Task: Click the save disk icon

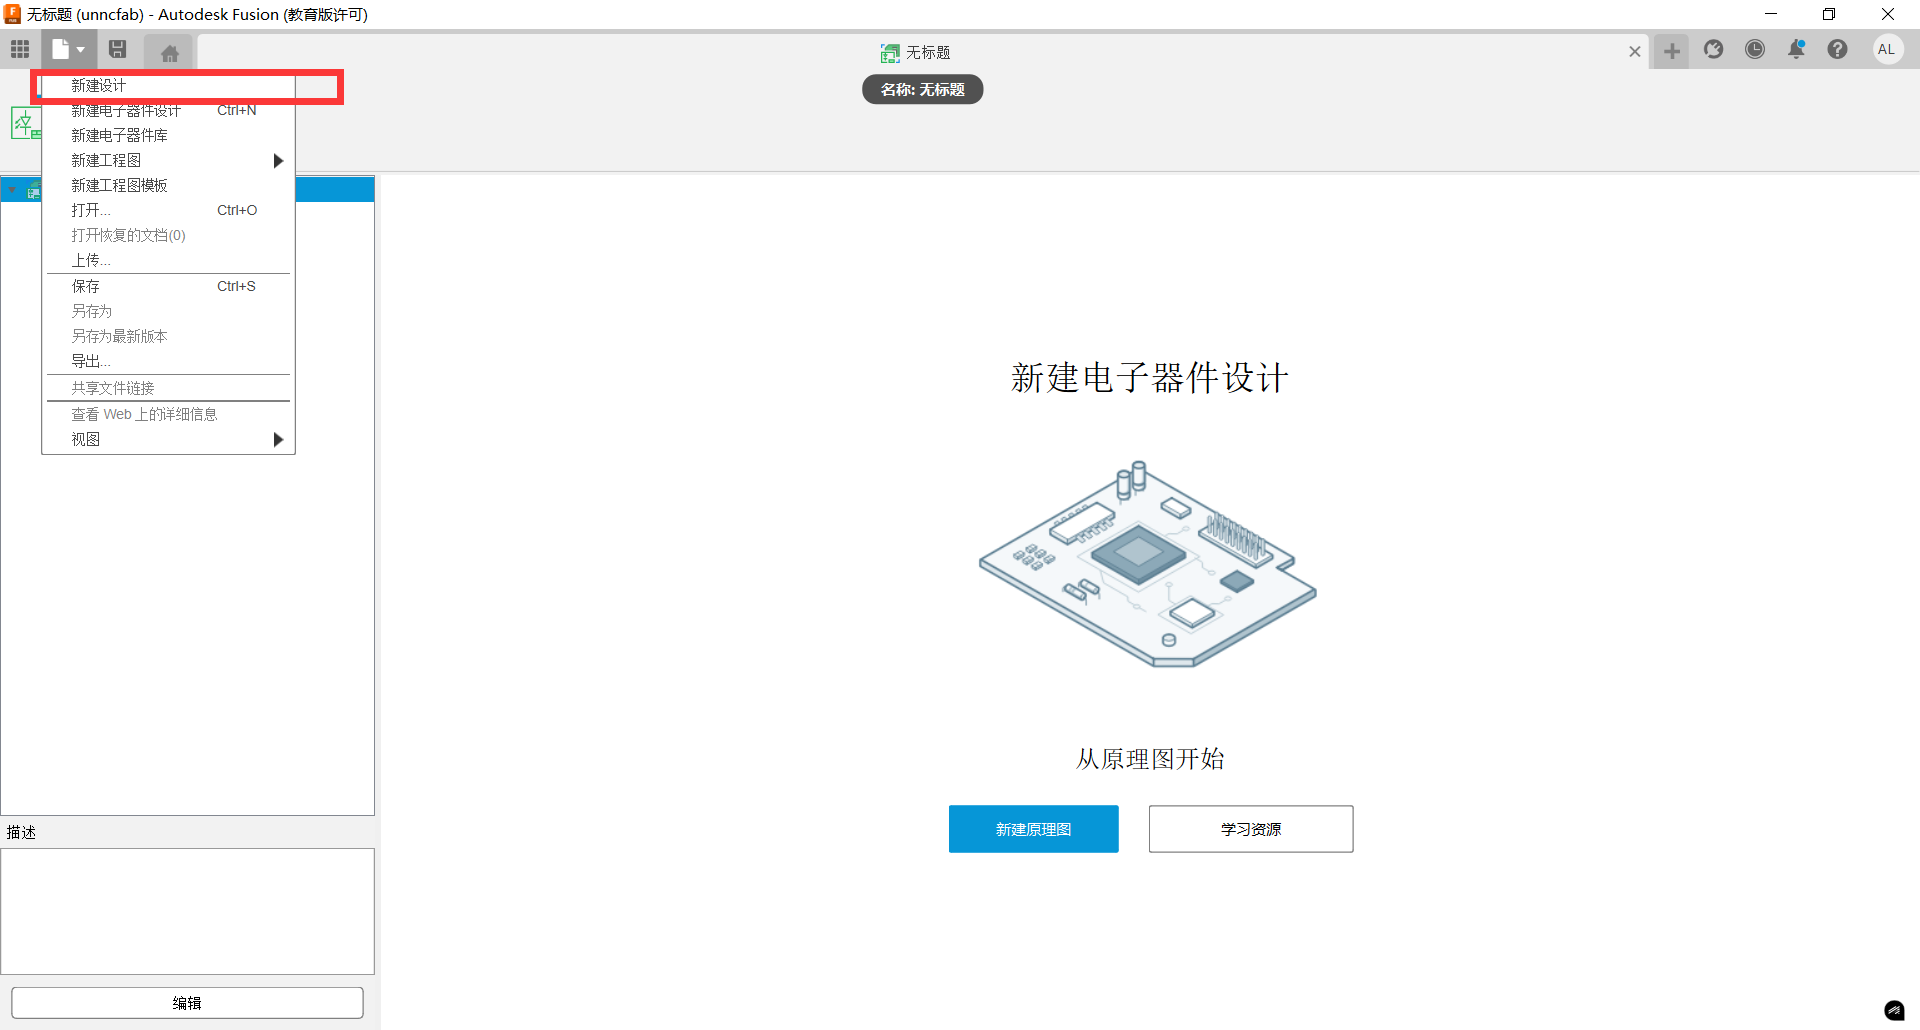Action: 117,49
